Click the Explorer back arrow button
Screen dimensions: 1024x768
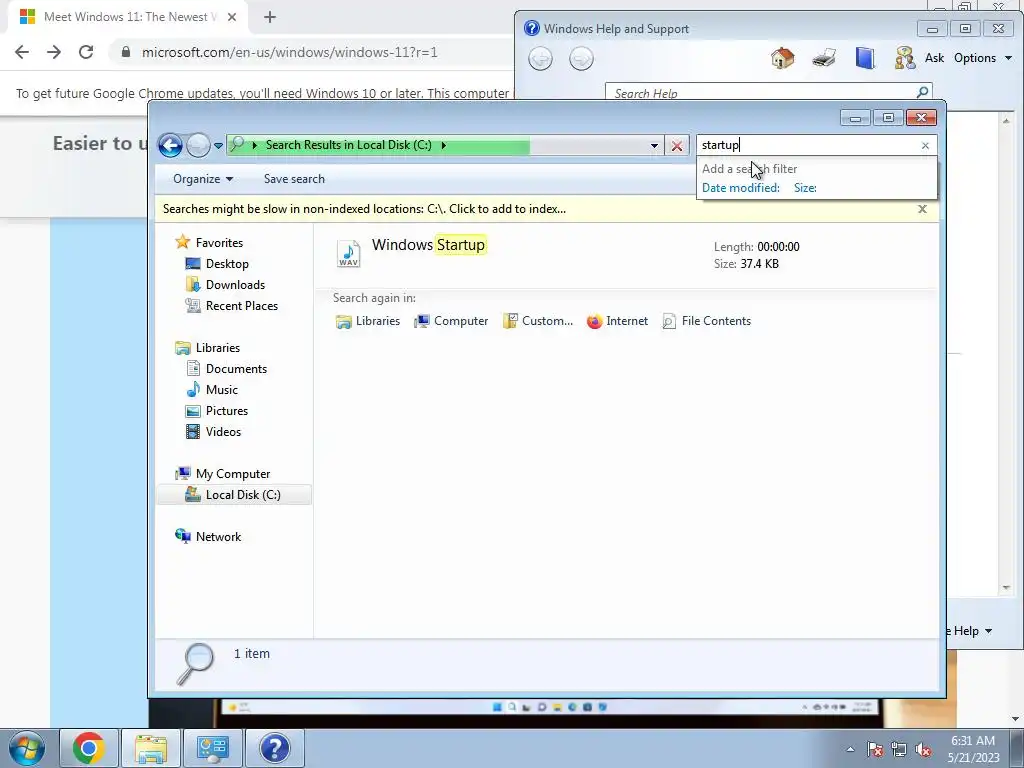coord(170,145)
